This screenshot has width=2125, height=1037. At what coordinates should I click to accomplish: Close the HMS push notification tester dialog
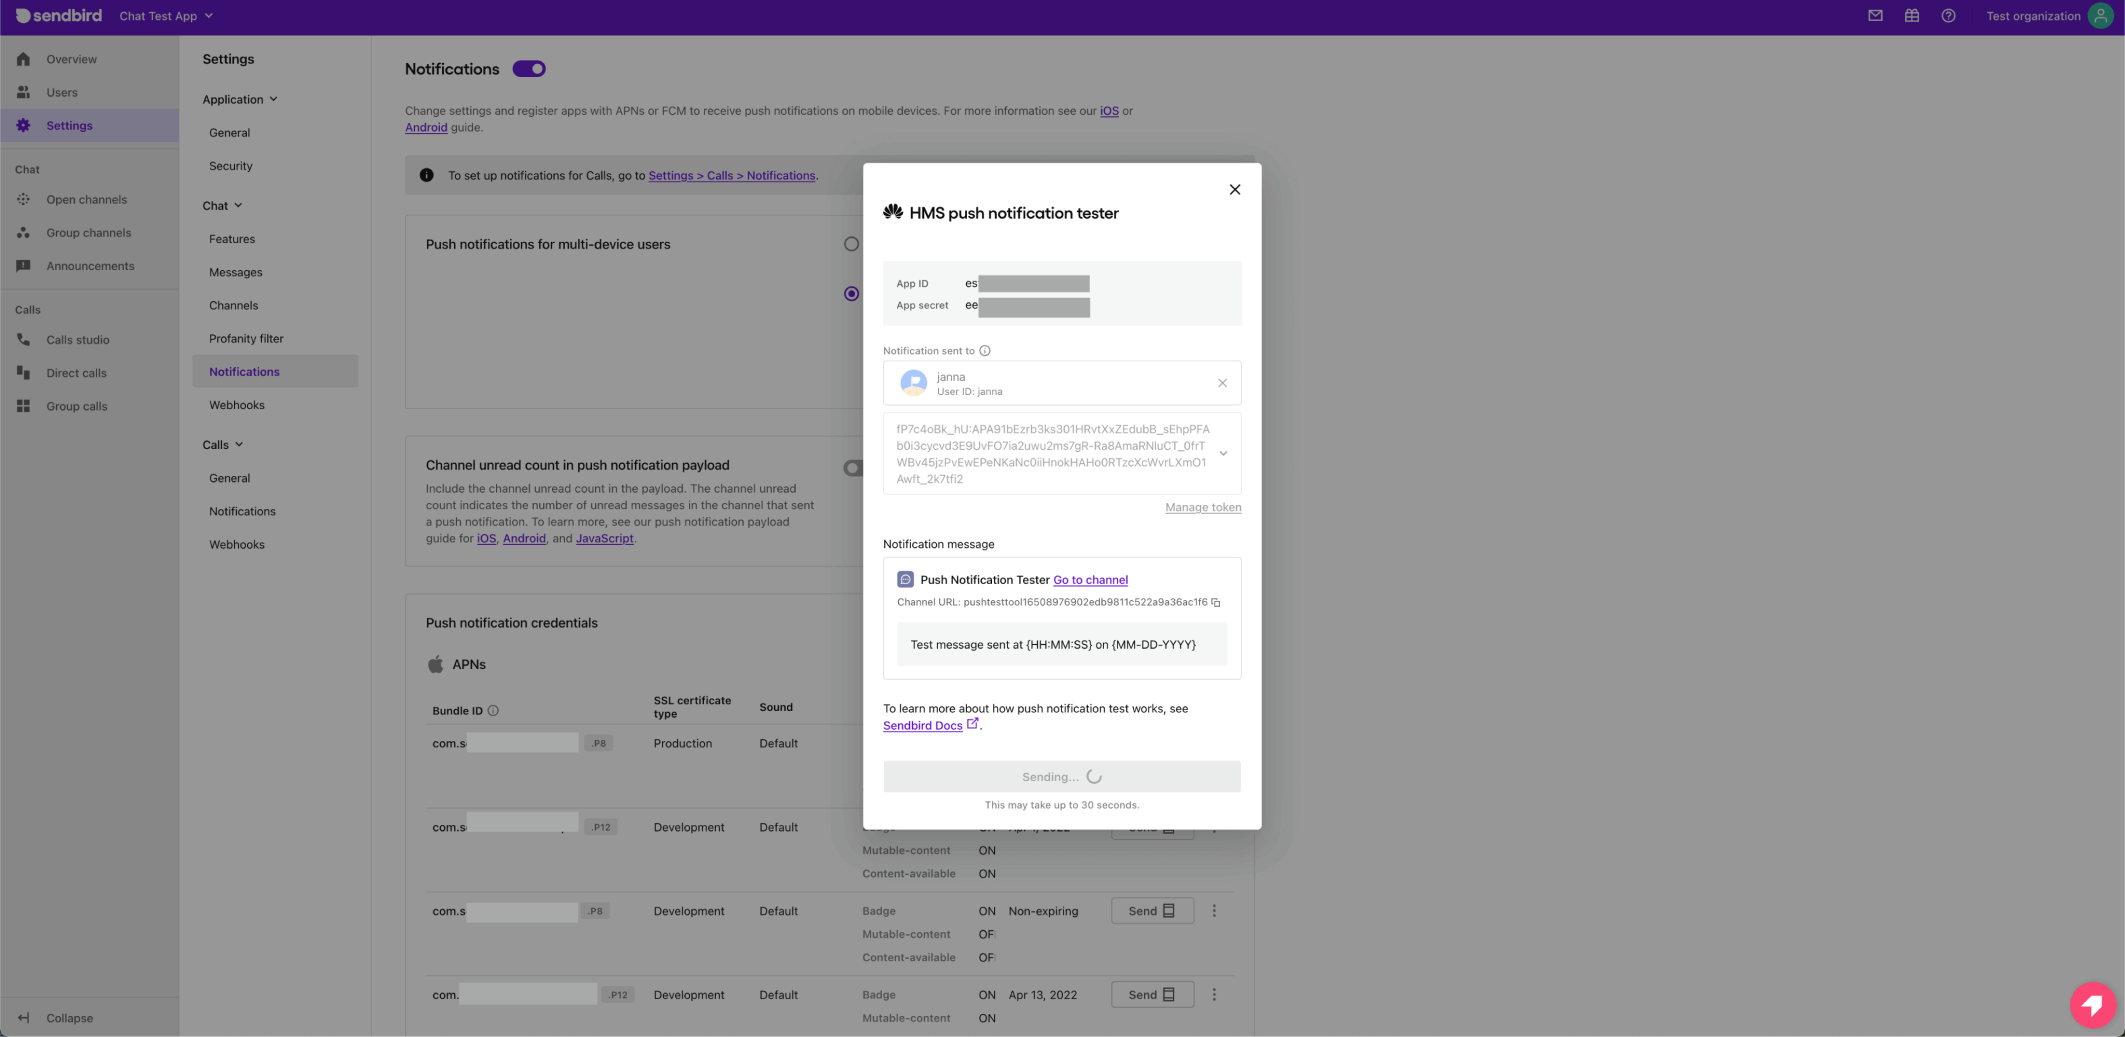pos(1235,190)
